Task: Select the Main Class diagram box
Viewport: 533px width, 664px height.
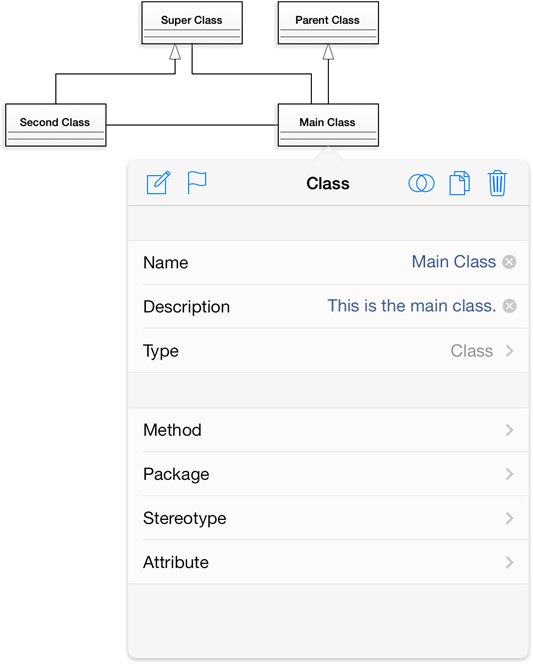Action: [328, 125]
